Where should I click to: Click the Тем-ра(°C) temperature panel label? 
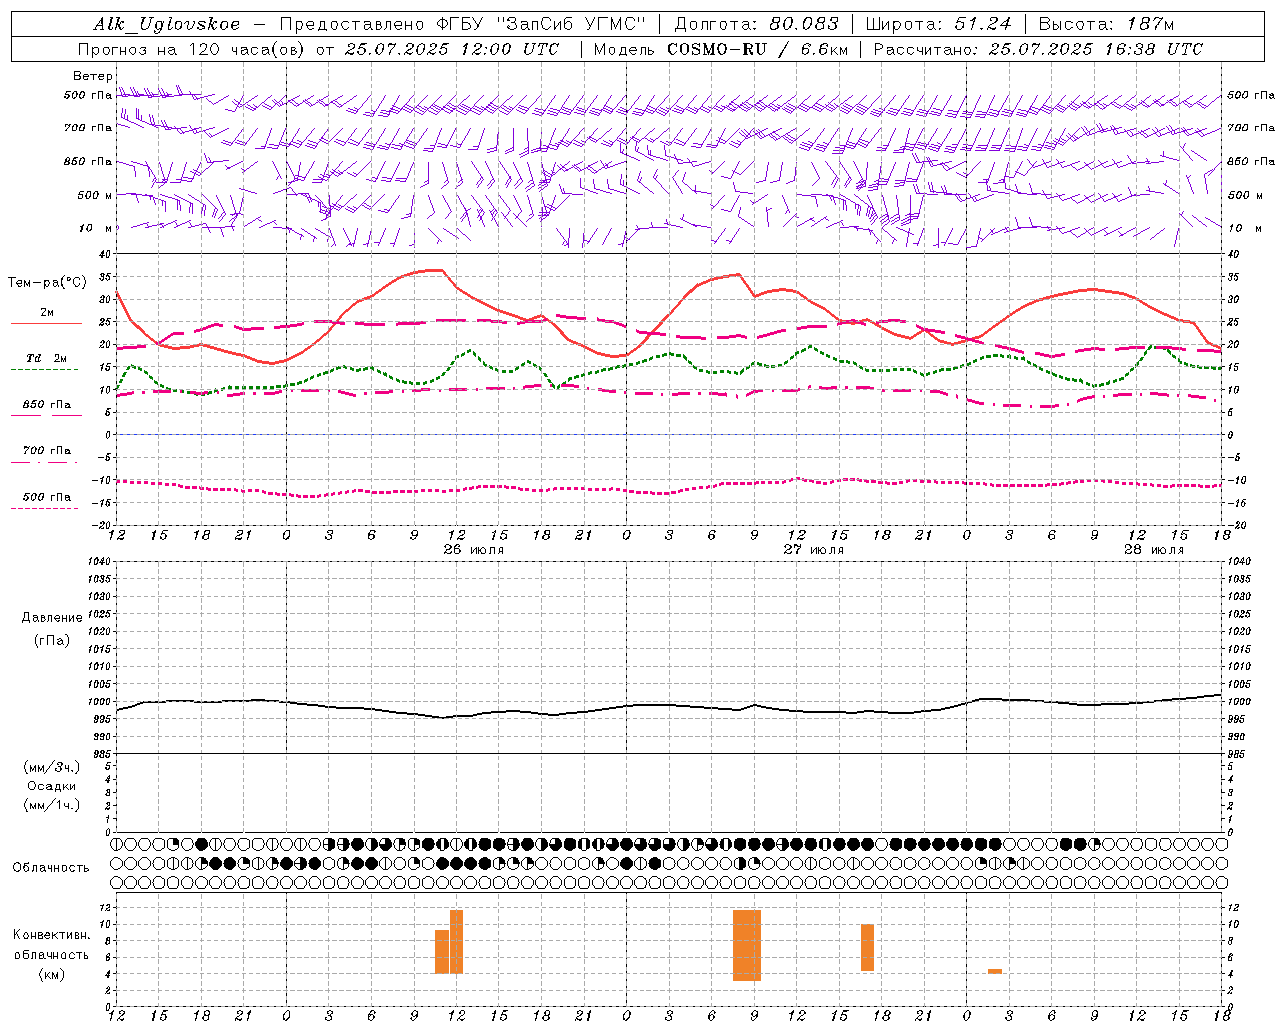click(47, 283)
